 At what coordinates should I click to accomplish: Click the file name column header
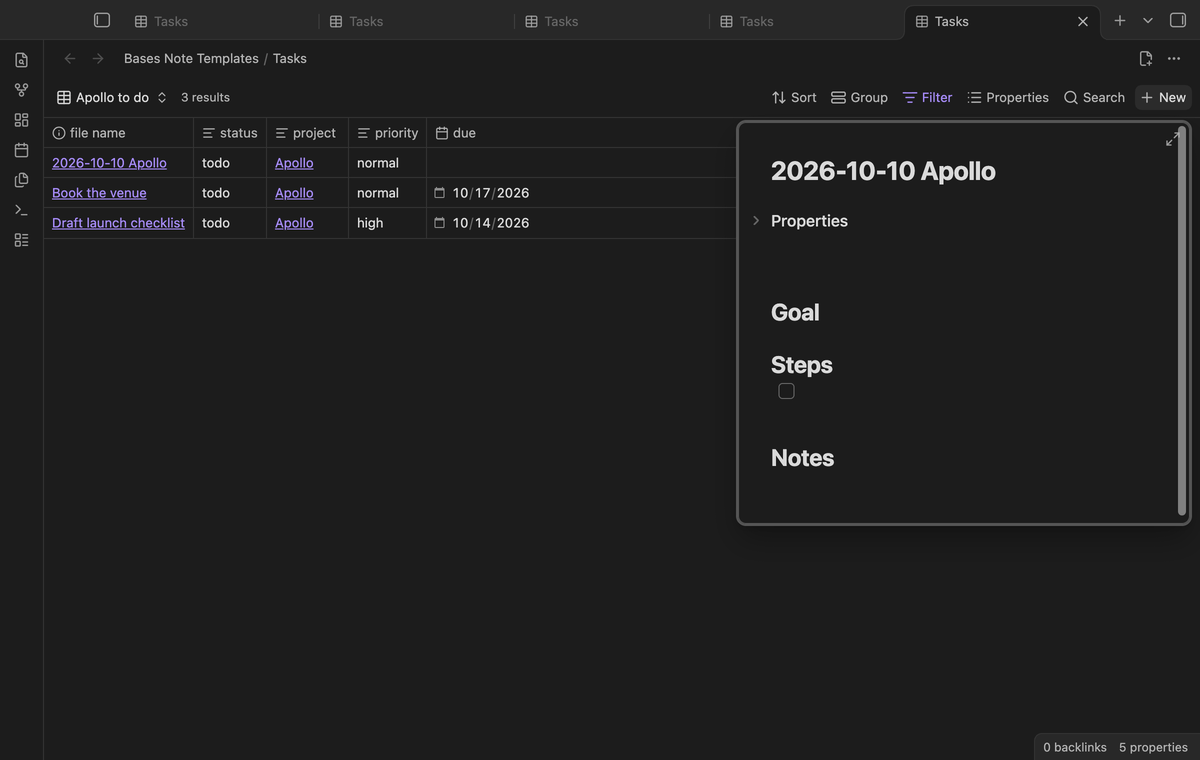119,133
